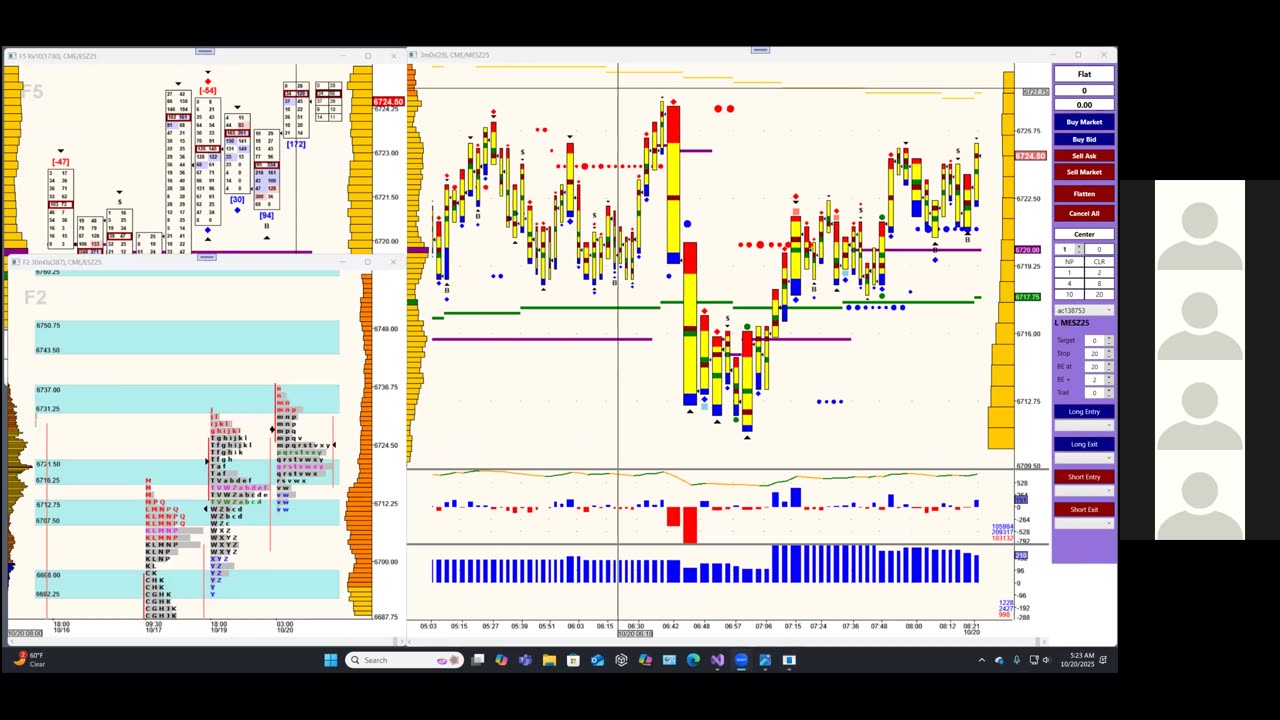This screenshot has width=1280, height=720.
Task: Open Microsoft Teams taskbar icon
Action: (525, 660)
